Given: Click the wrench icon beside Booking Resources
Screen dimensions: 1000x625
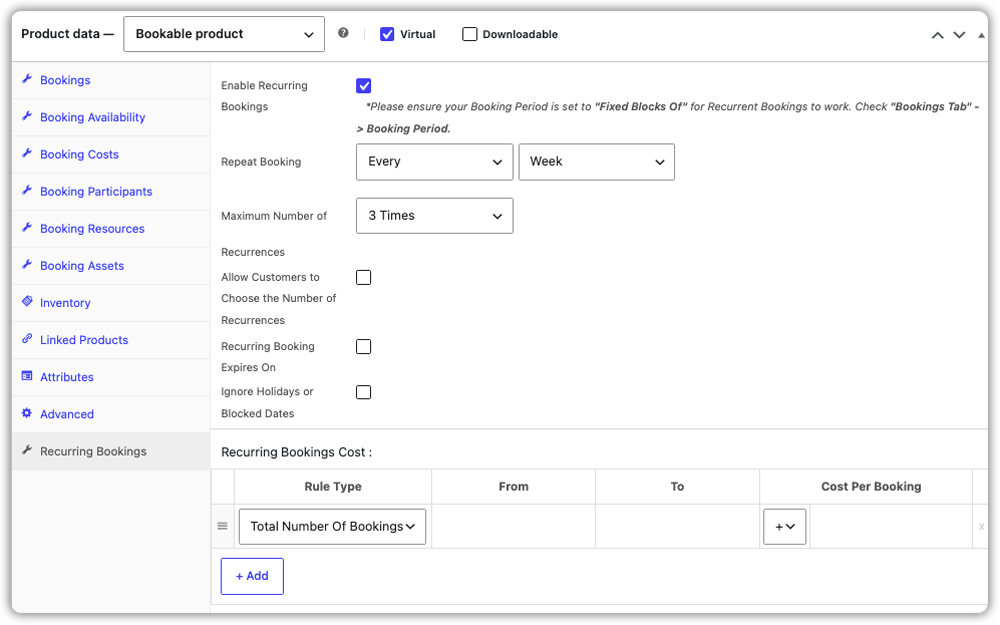Looking at the screenshot, I should pos(27,227).
